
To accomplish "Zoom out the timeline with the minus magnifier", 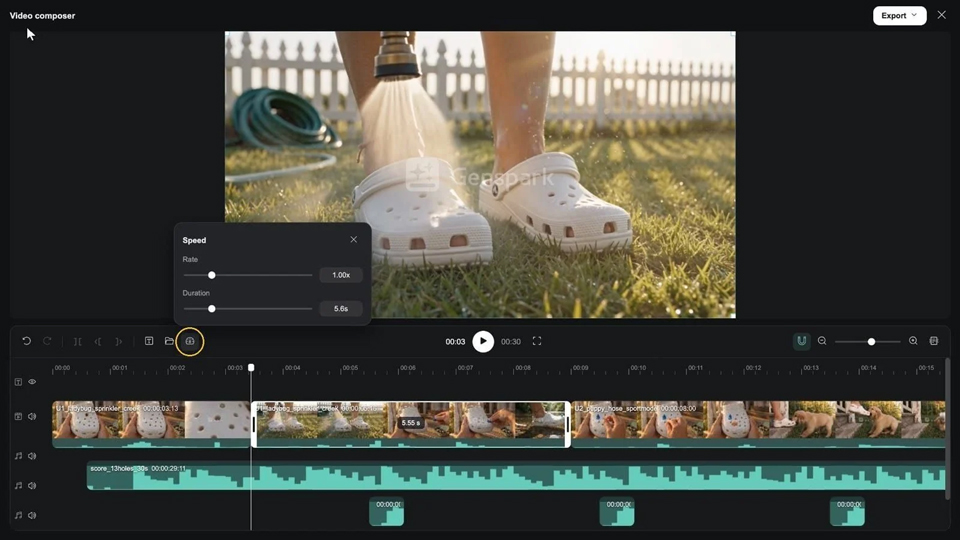I will tap(822, 341).
